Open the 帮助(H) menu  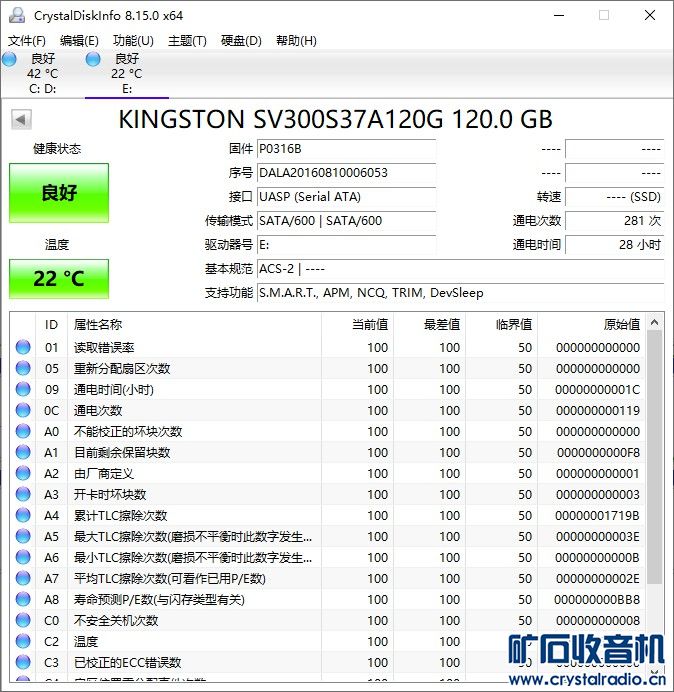pos(296,41)
